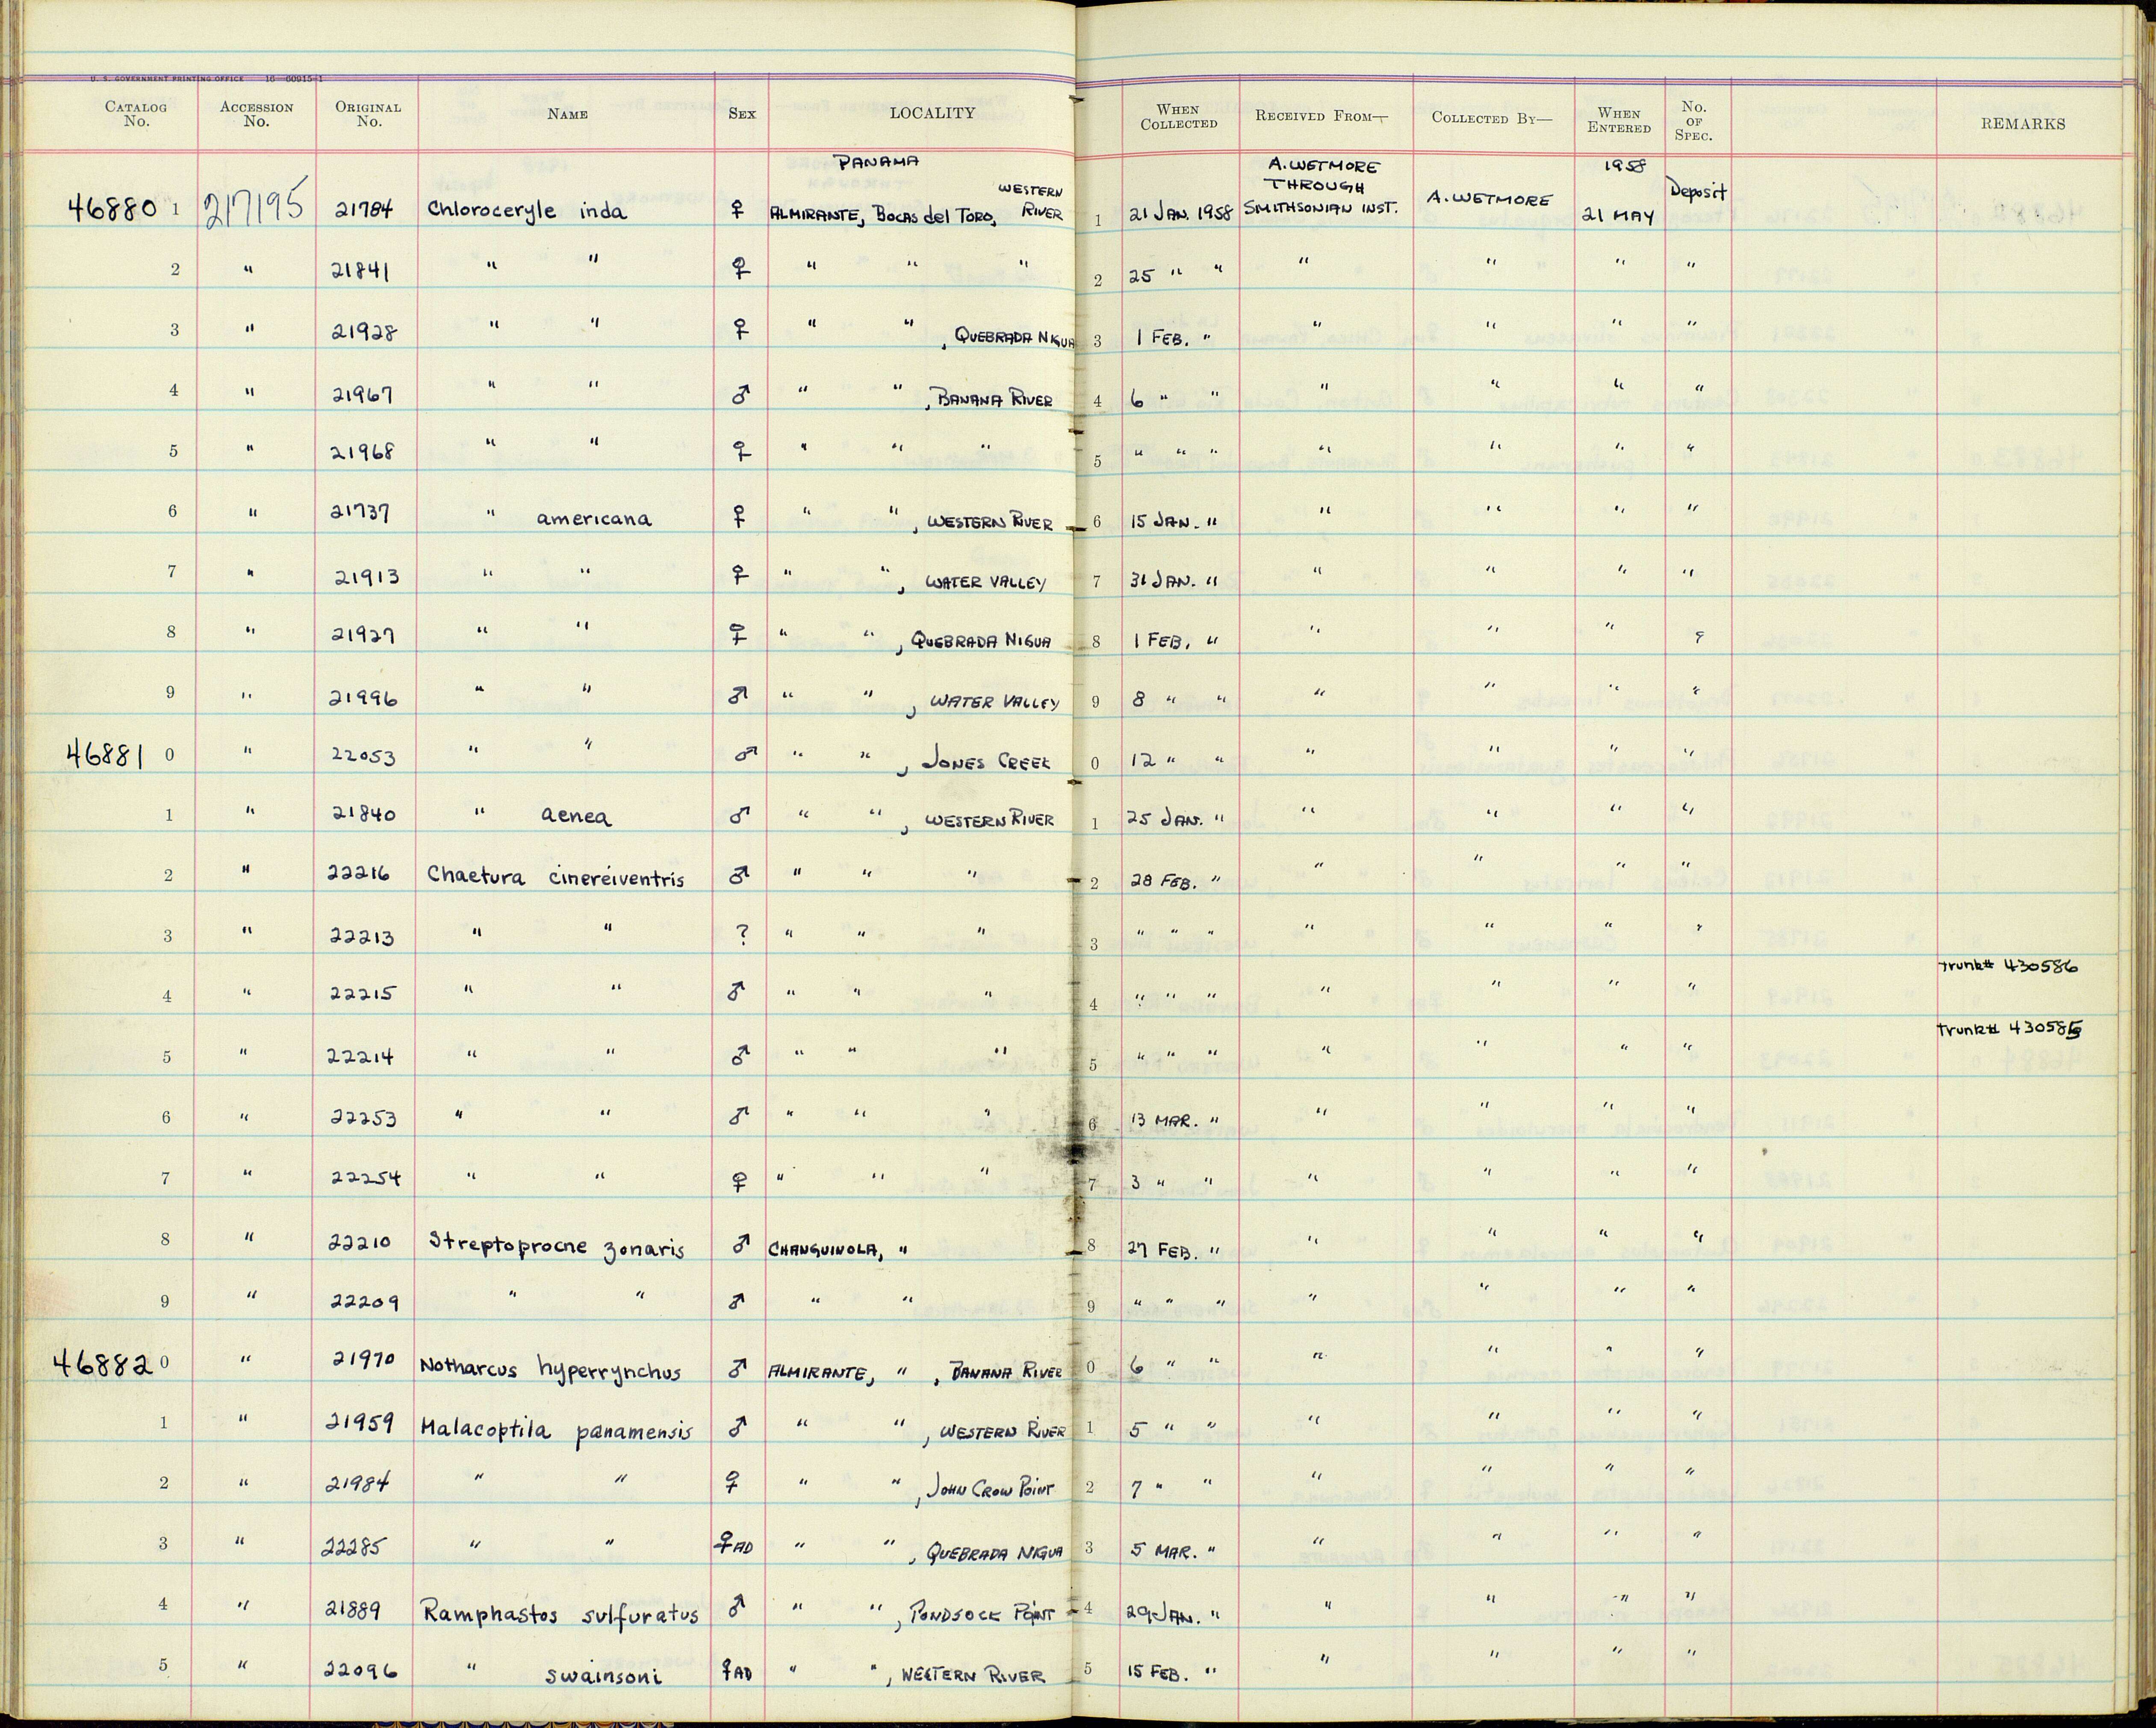Click the 'Collected By' column header
Image resolution: width=2156 pixels, height=1728 pixels.
pyautogui.click(x=1493, y=117)
